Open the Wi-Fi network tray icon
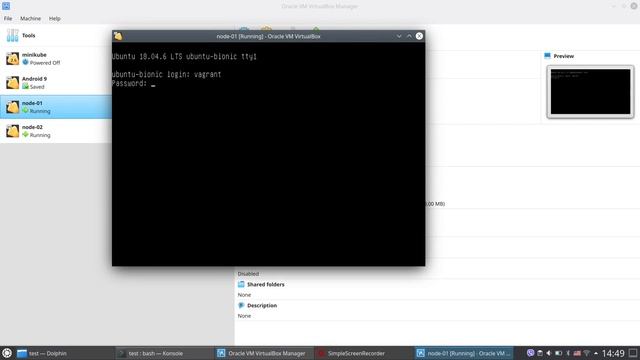This screenshot has width=640, height=360. pyautogui.click(x=587, y=353)
